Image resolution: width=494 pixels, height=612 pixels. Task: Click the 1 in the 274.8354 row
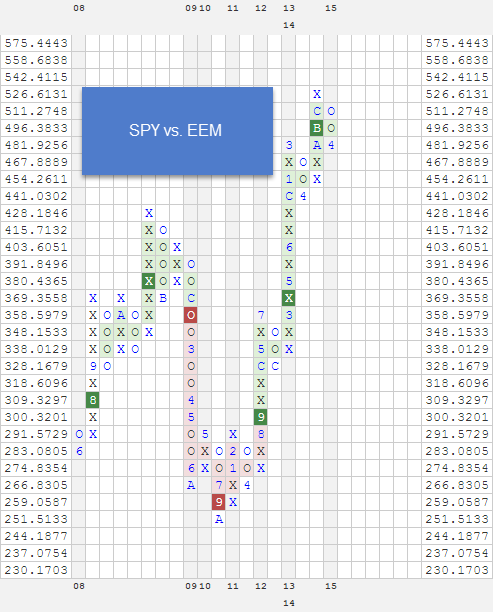(x=233, y=468)
